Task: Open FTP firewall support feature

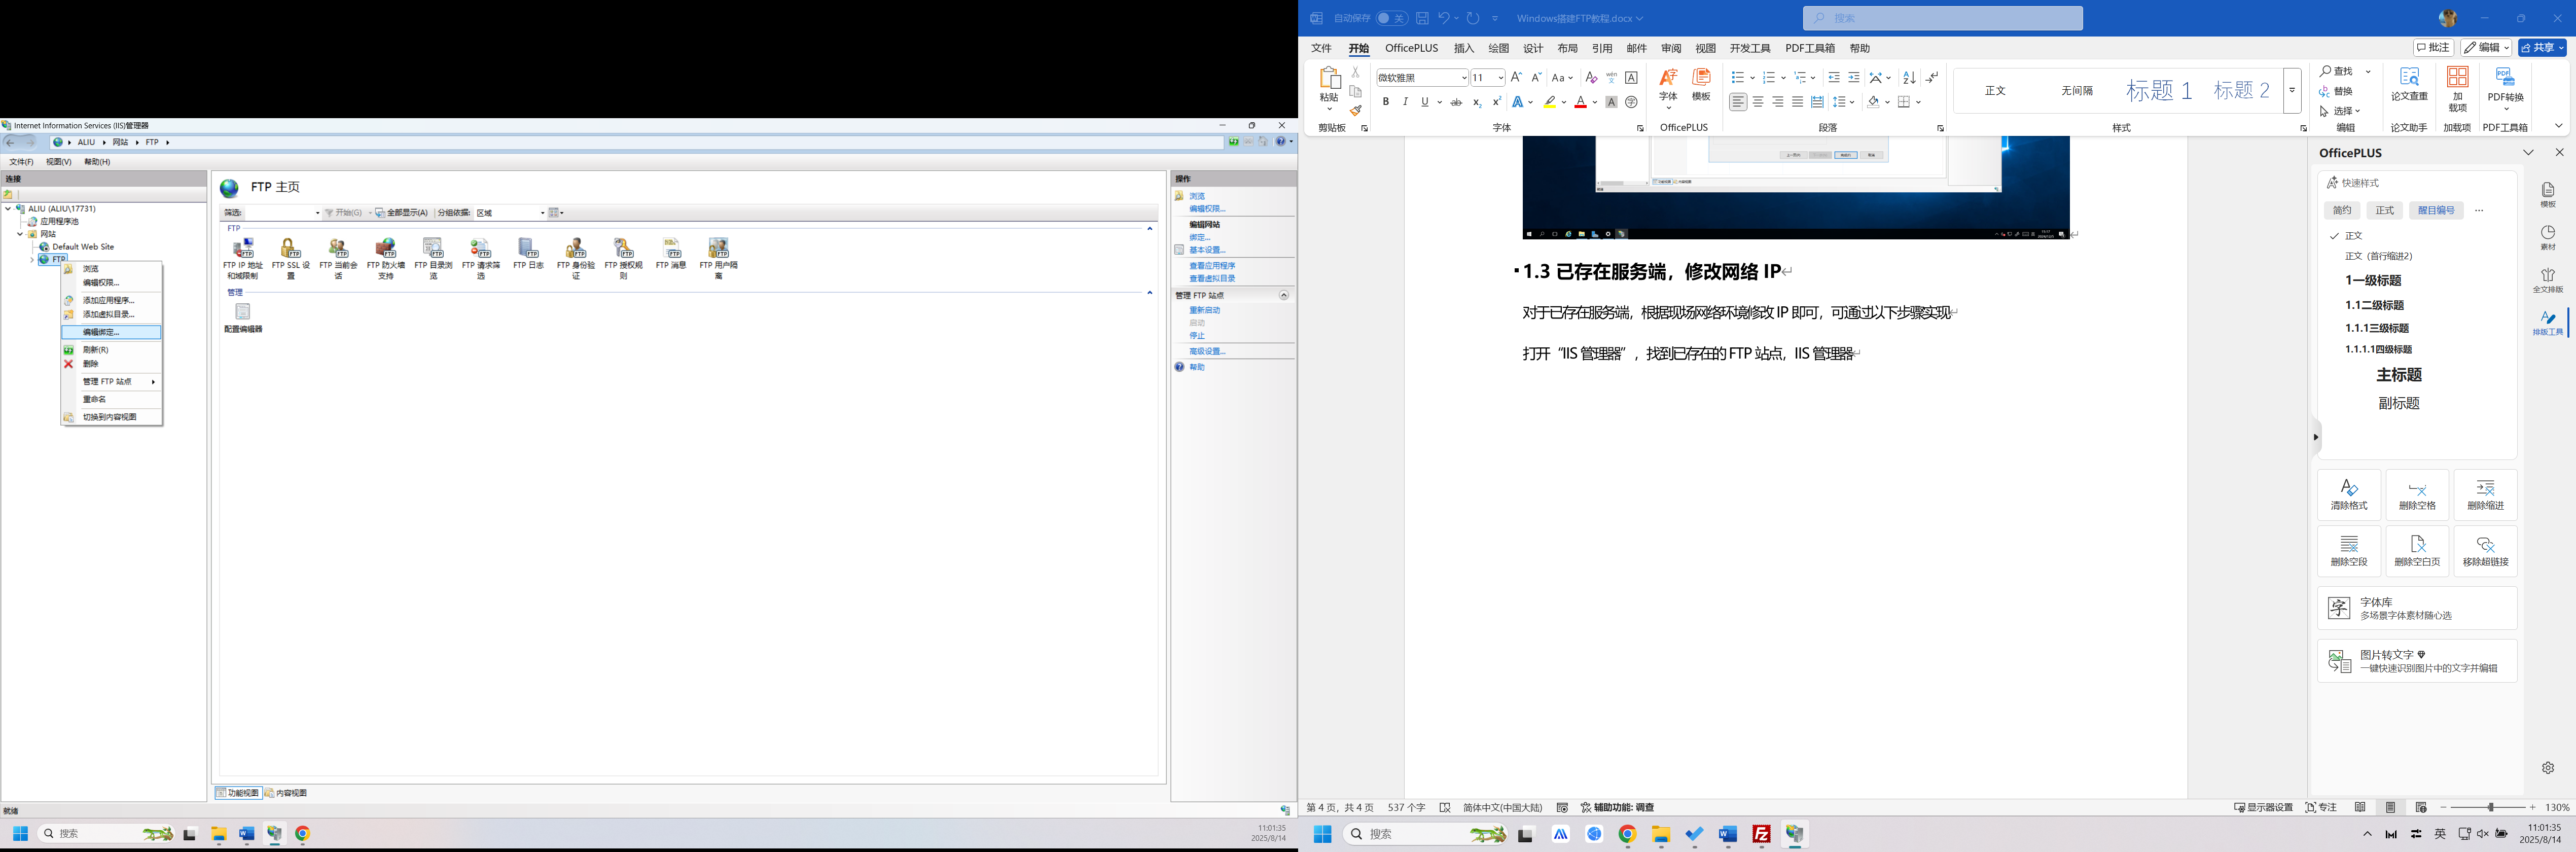Action: click(386, 258)
